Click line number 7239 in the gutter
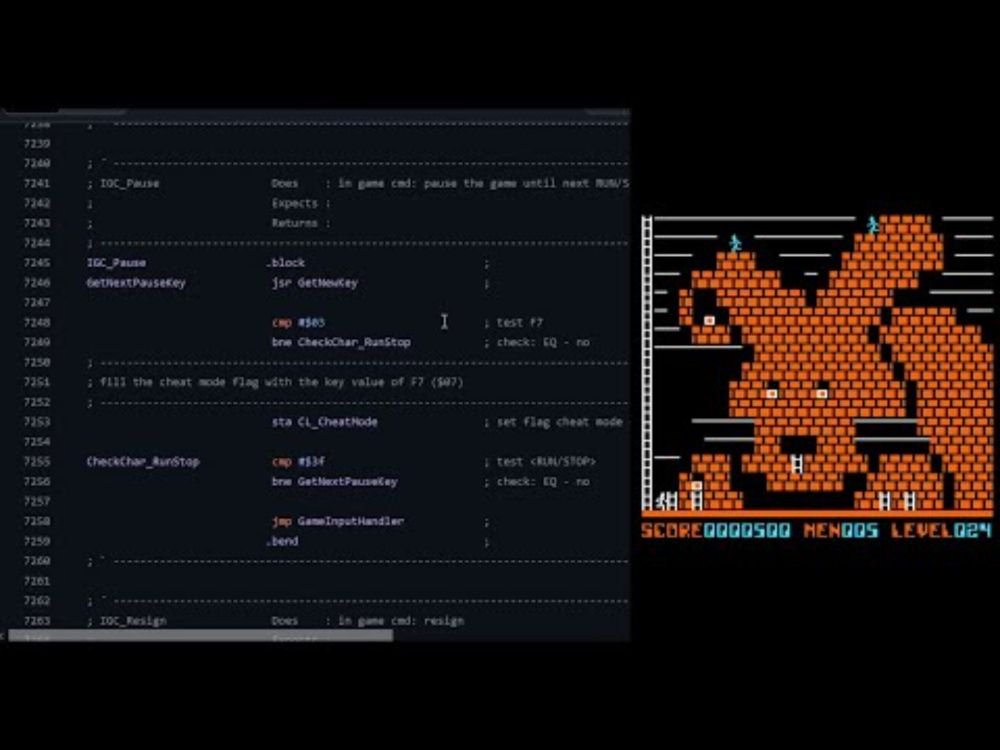Image resolution: width=1000 pixels, height=750 pixels. (x=37, y=143)
